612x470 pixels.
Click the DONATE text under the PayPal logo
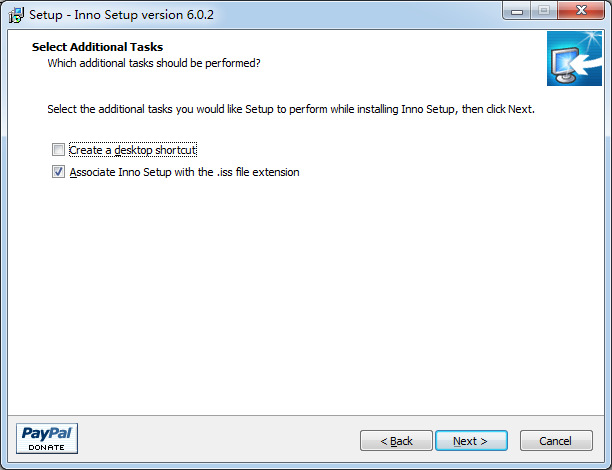(x=47, y=446)
